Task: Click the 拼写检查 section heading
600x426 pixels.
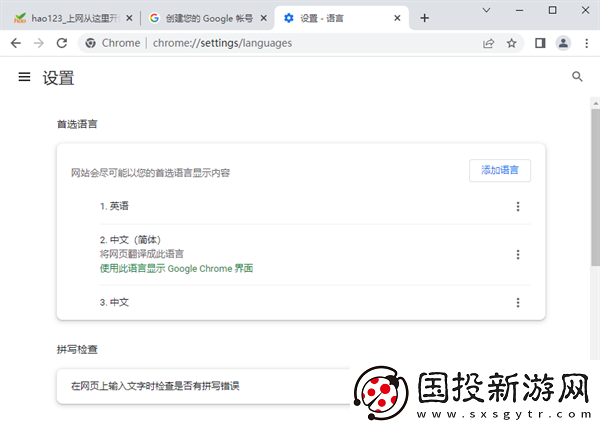Action: [x=77, y=349]
